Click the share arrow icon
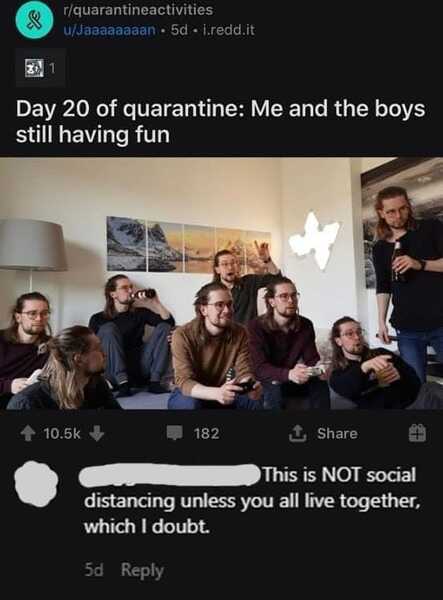This screenshot has height=600, width=443. pos(296,434)
